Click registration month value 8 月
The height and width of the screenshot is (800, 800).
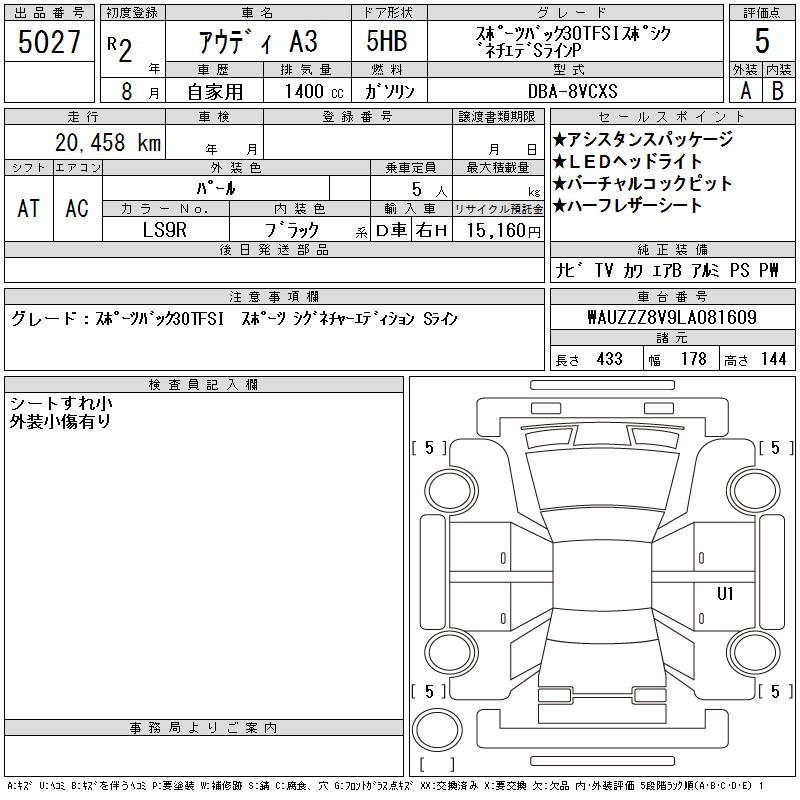click(x=140, y=91)
